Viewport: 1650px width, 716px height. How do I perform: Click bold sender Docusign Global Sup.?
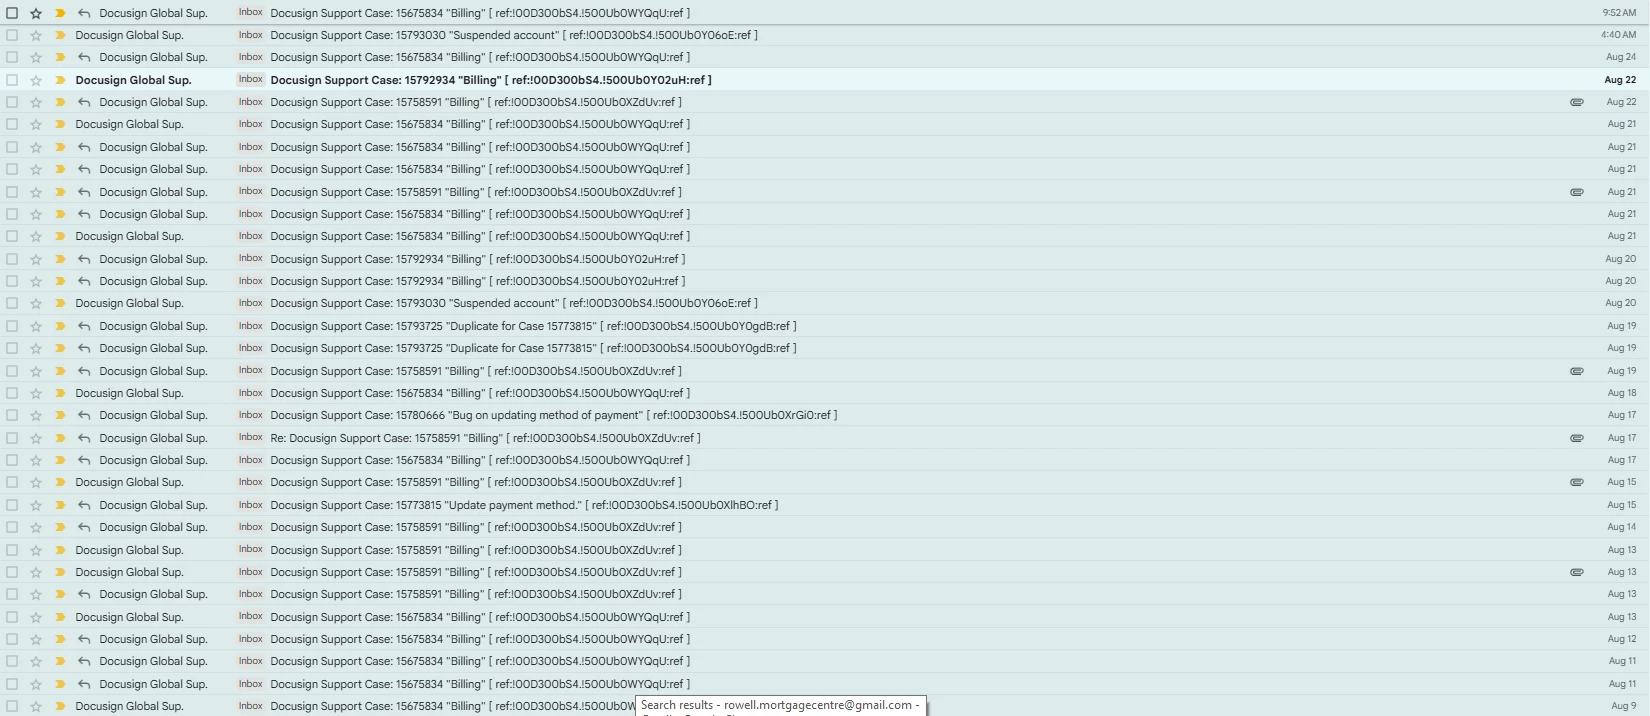(133, 80)
